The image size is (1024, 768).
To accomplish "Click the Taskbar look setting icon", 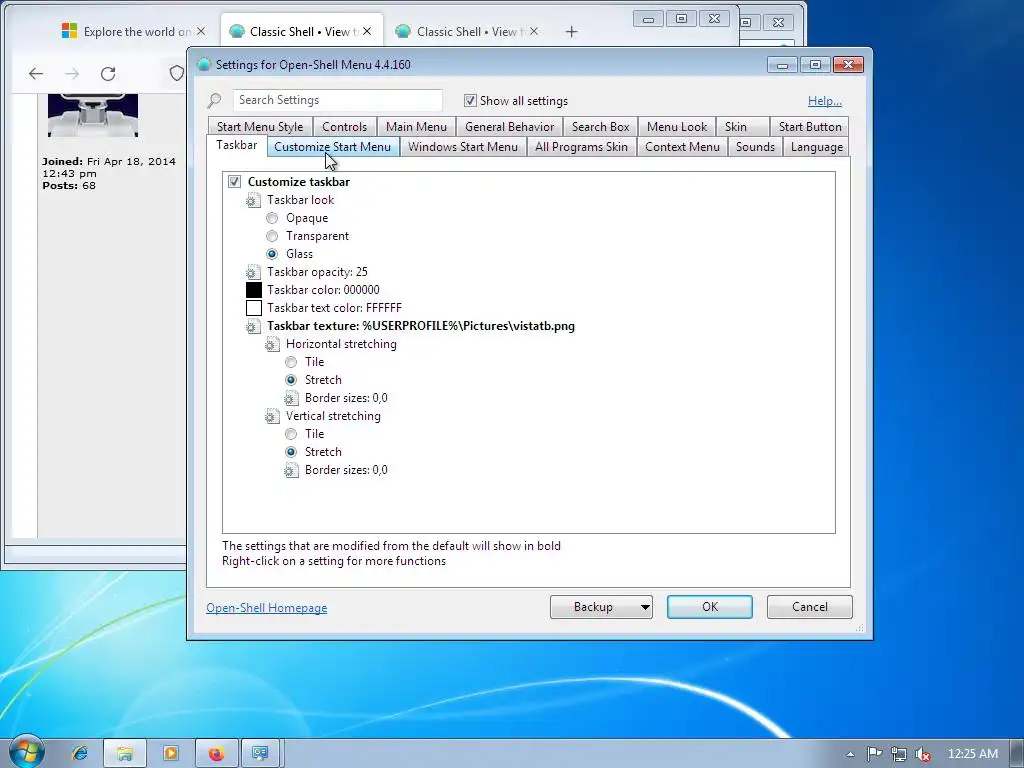I will [253, 200].
